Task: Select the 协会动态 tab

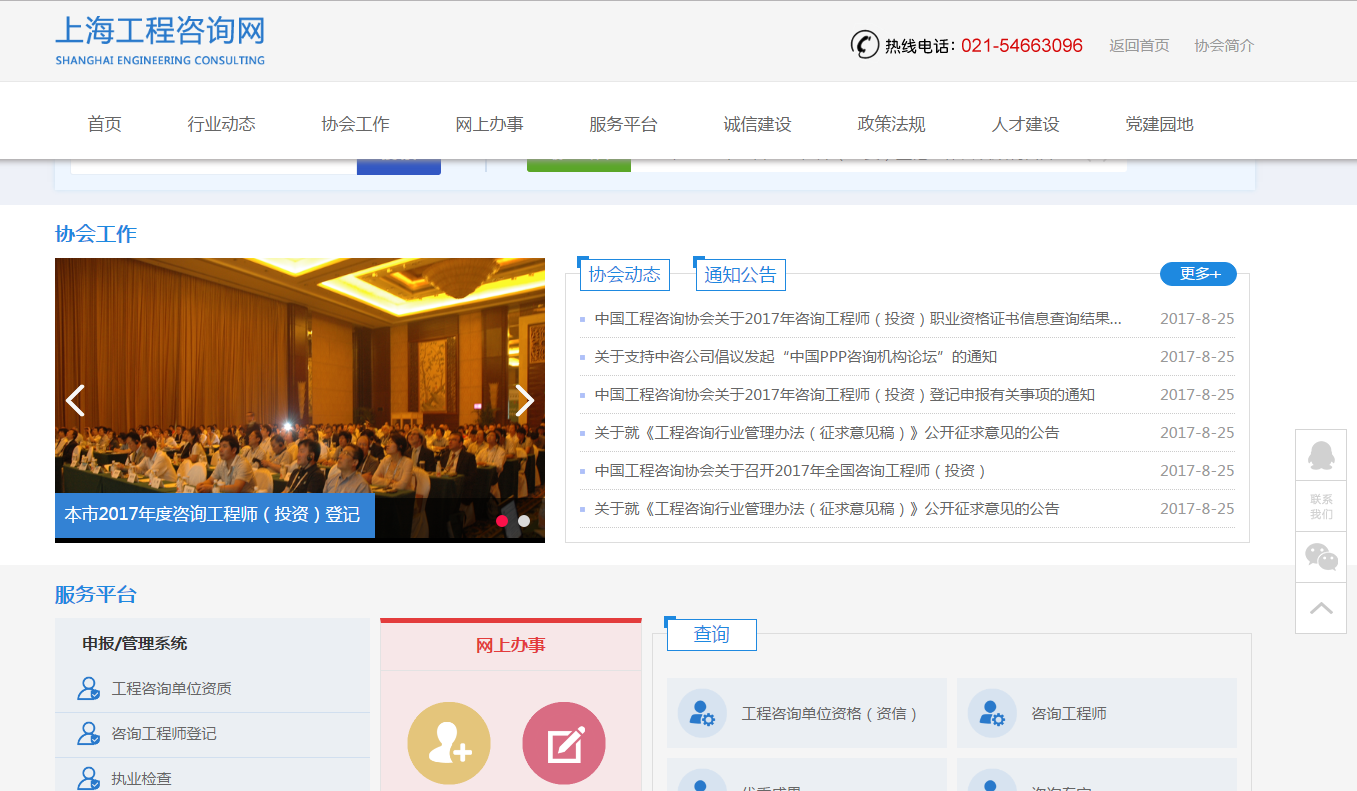Action: click(624, 274)
